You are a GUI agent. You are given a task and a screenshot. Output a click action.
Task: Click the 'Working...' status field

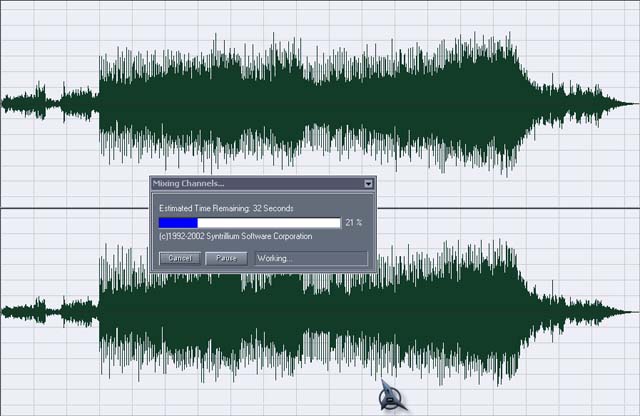pyautogui.click(x=311, y=258)
